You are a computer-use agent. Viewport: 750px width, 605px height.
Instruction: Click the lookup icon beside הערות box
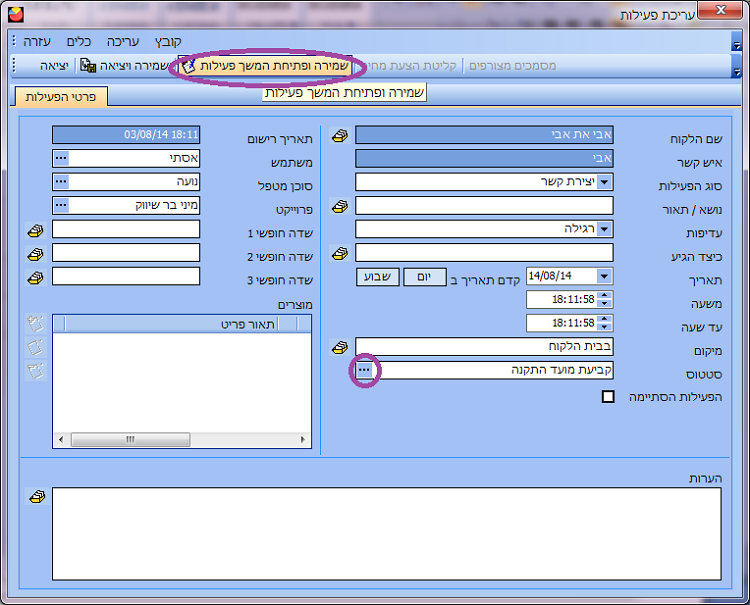tap(37, 497)
